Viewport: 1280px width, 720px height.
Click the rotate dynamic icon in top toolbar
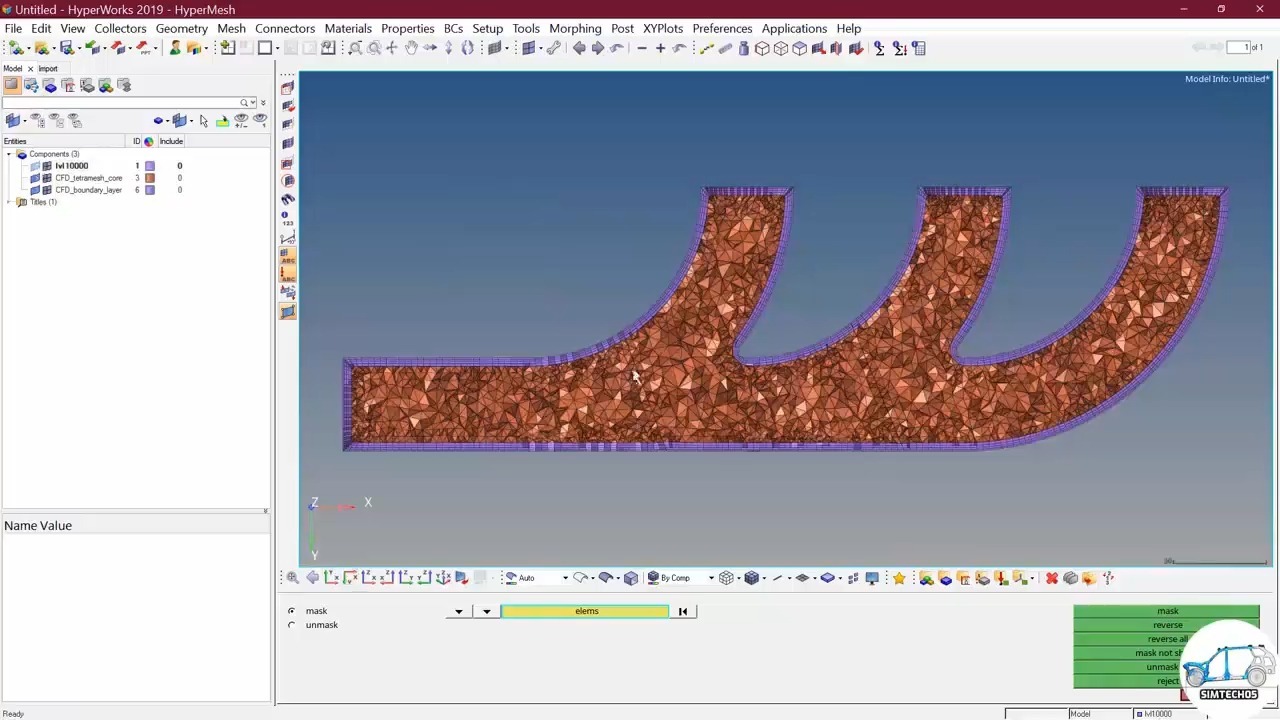tap(467, 48)
